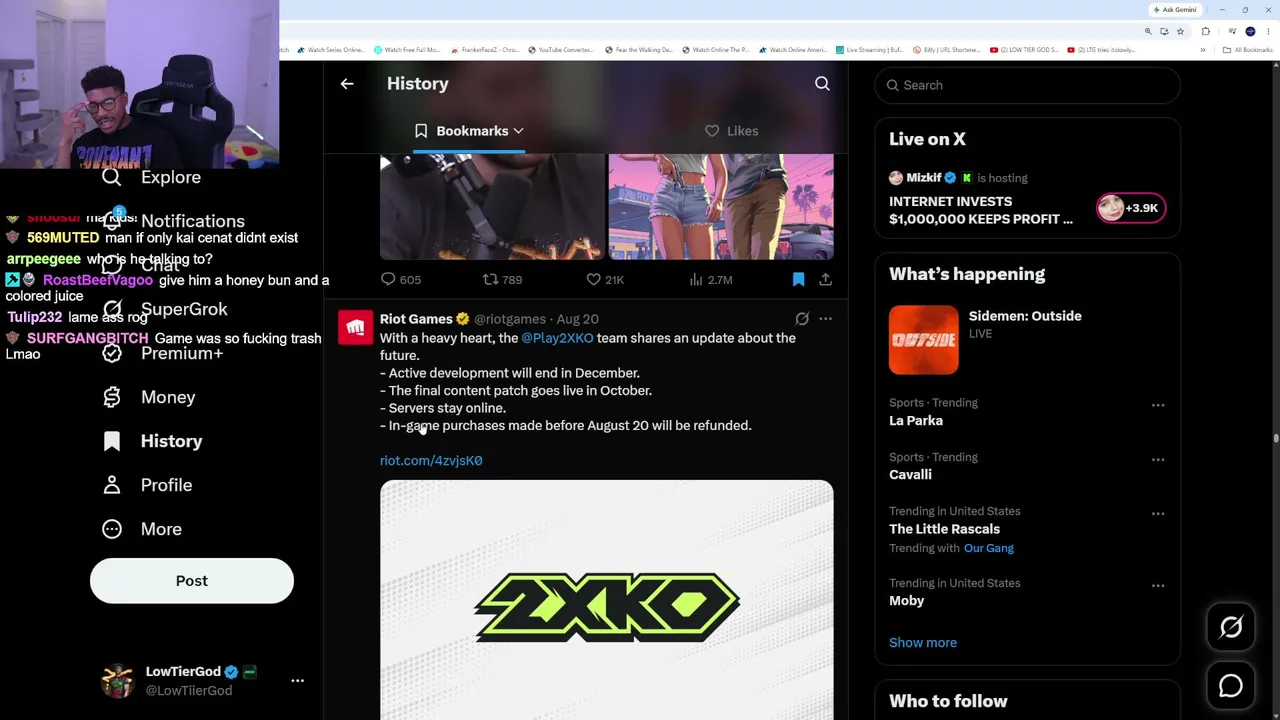Open the browser extensions puzzle icon
Viewport: 1280px width, 720px height.
click(x=1206, y=31)
